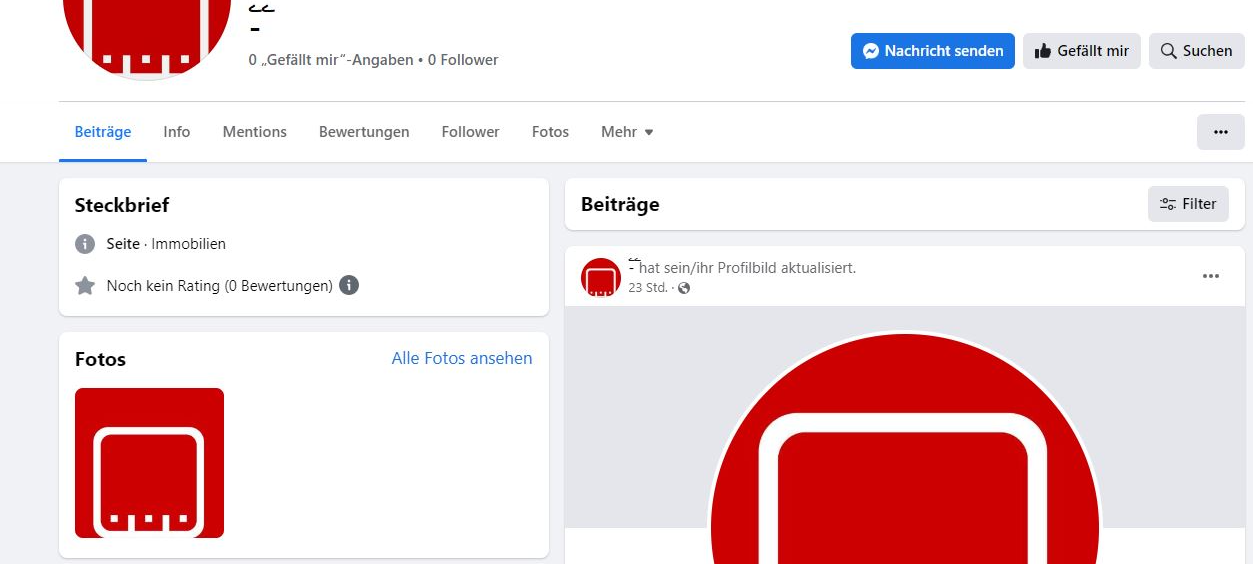The height and width of the screenshot is (564, 1253).
Task: Click the hat sein/ihr Profilbild aktualisiert text
Action: [747, 268]
